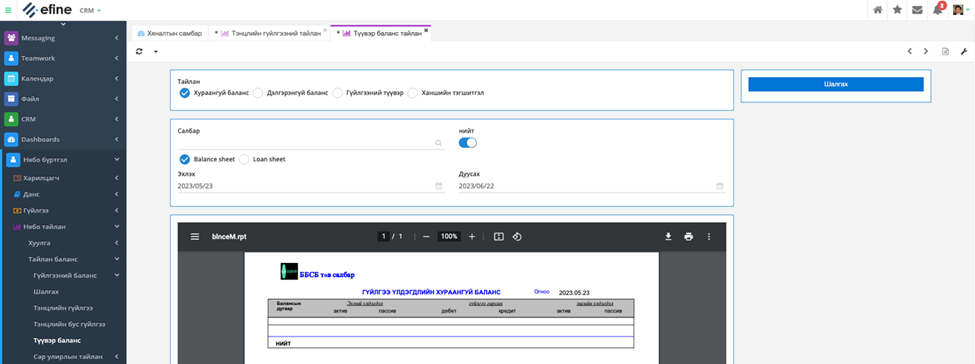Click the Teamwork sidebar icon
Image resolution: width=975 pixels, height=364 pixels.
coord(11,58)
